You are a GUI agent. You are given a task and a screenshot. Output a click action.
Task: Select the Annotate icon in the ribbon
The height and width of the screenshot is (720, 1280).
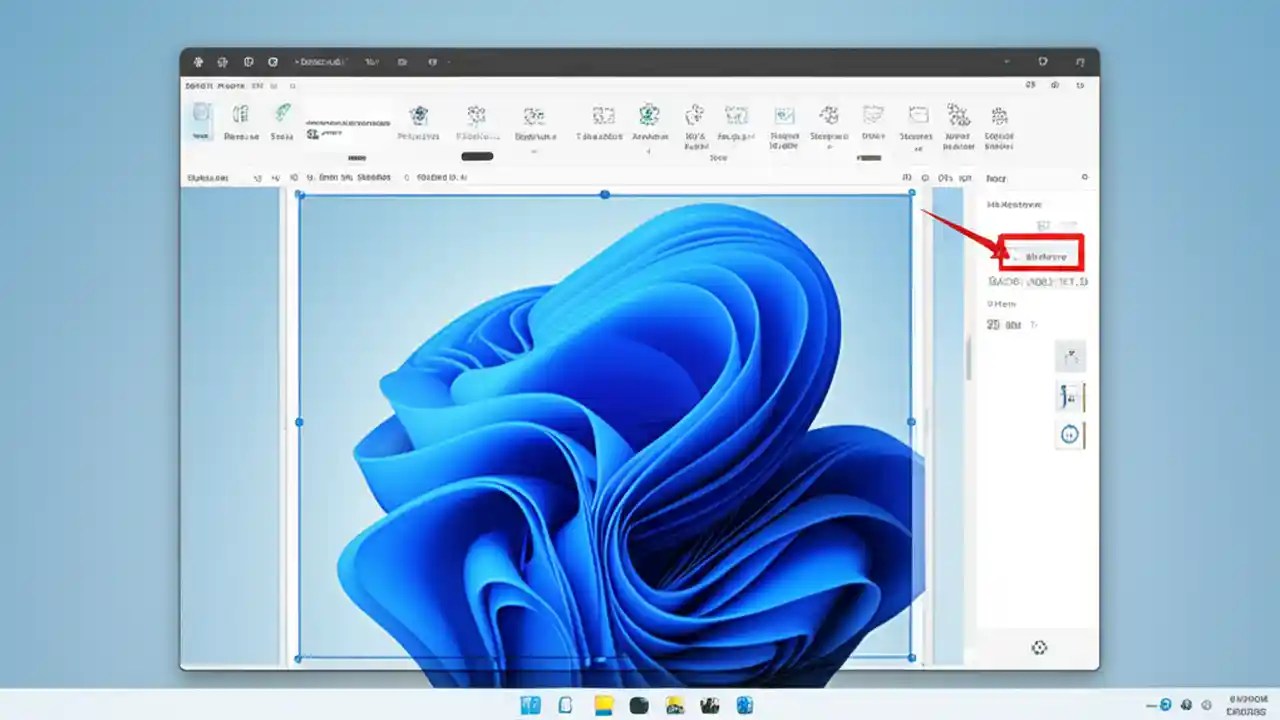click(651, 120)
